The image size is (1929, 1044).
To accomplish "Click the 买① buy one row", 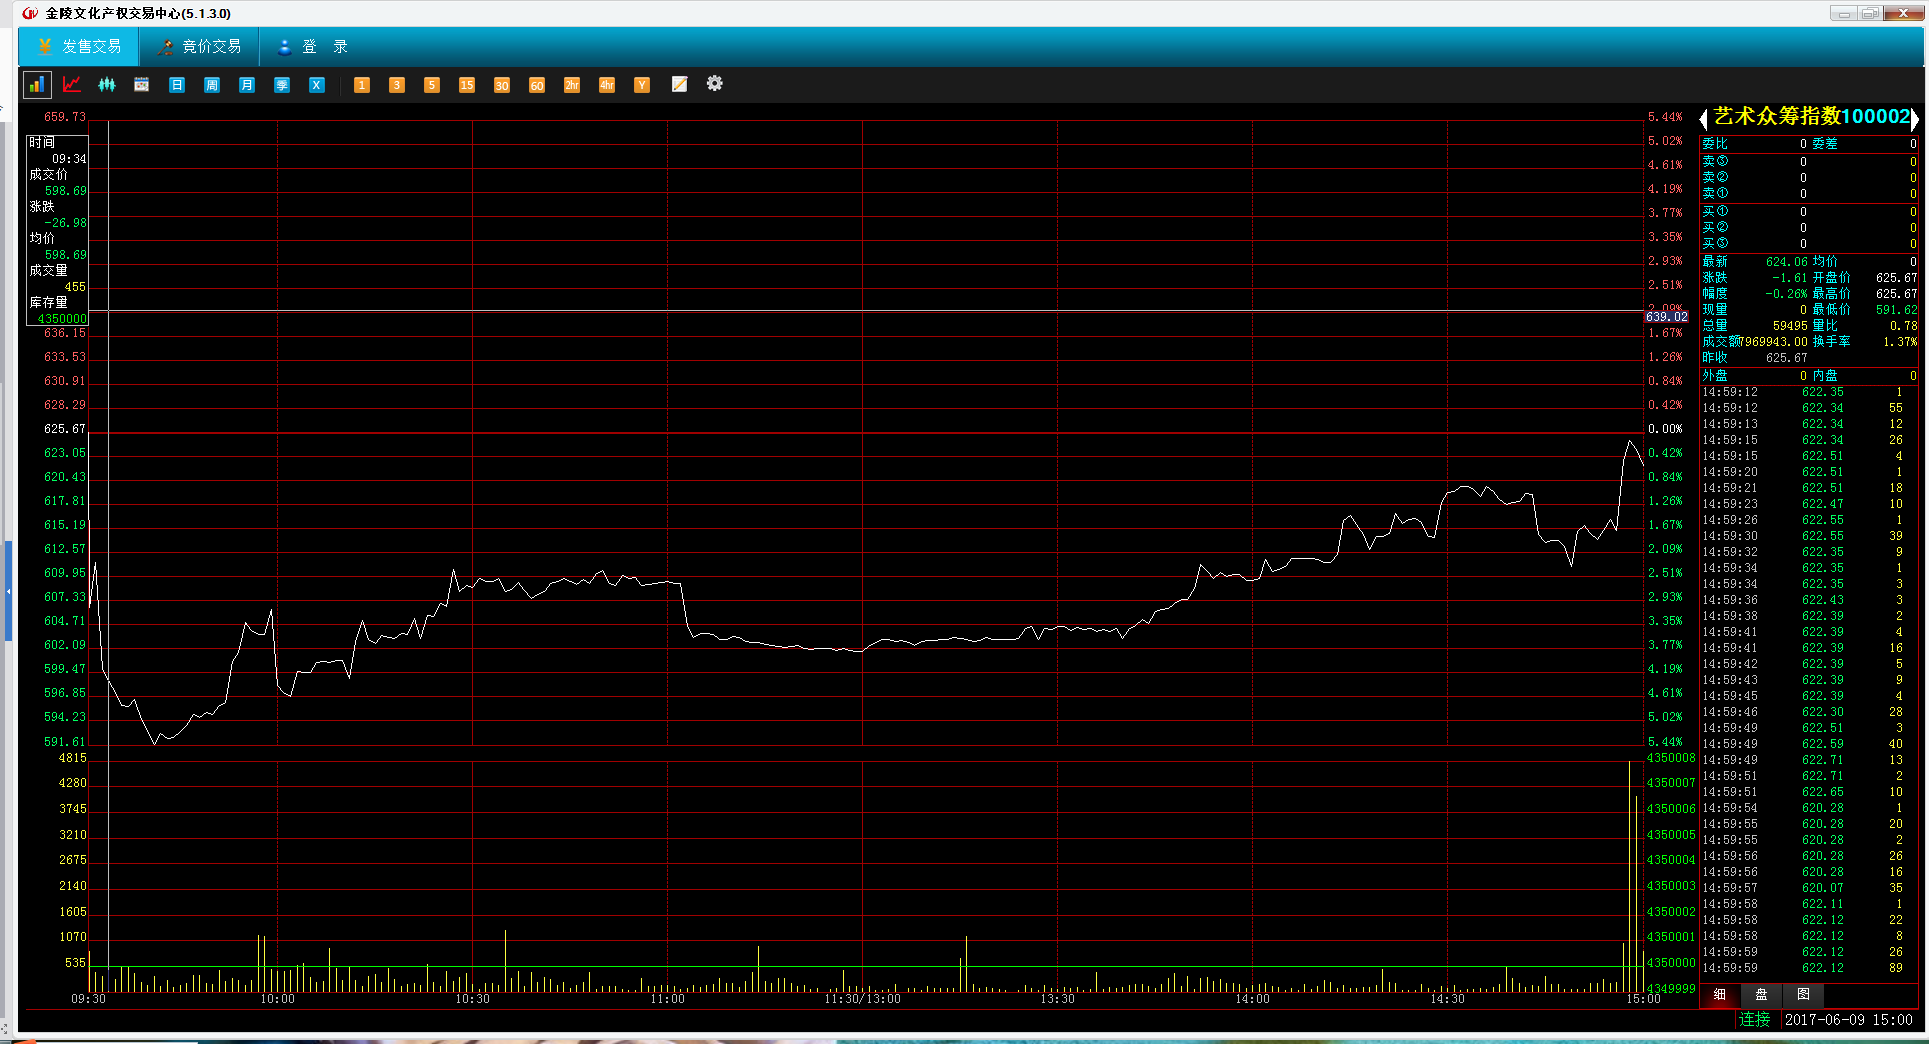I will 1808,212.
